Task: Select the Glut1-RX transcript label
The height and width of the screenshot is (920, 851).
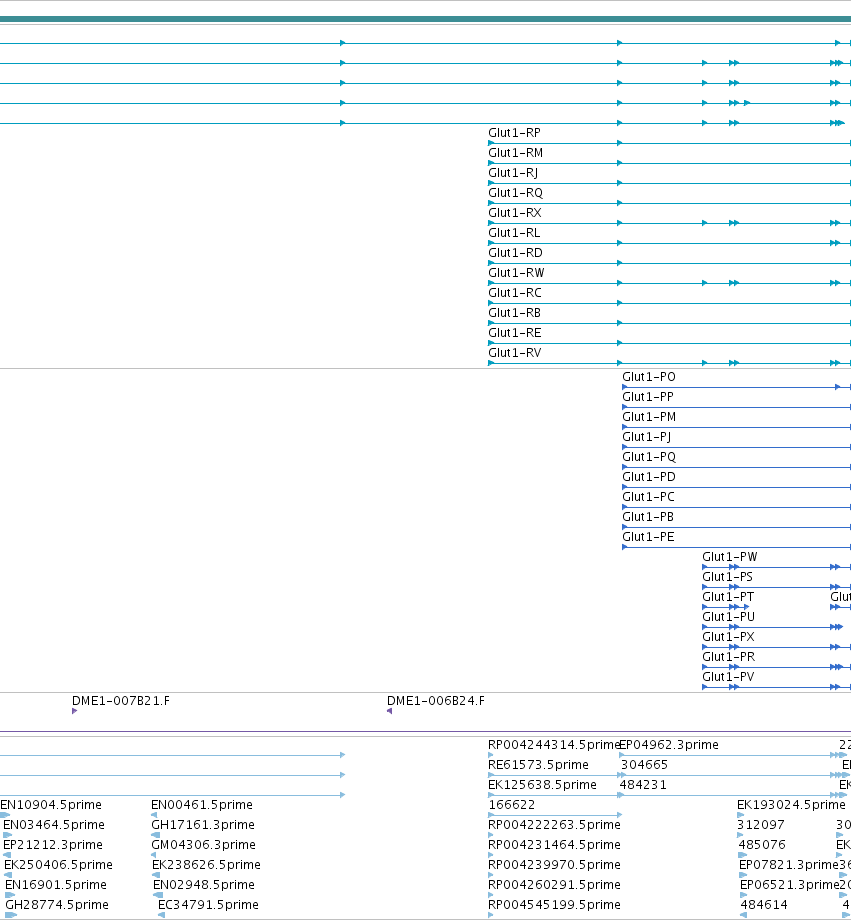Action: pos(515,213)
